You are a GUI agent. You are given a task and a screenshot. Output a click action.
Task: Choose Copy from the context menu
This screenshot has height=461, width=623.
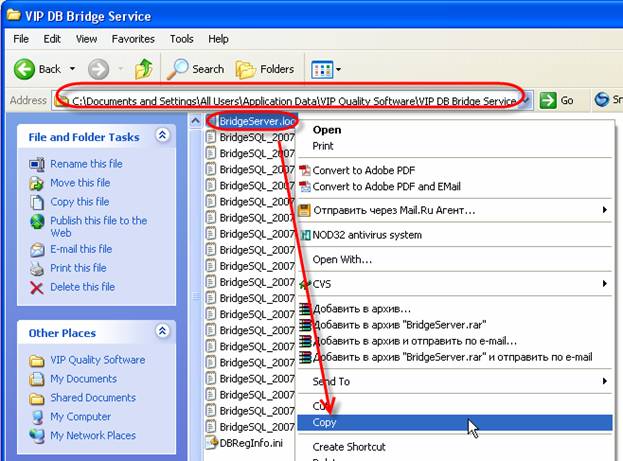325,423
